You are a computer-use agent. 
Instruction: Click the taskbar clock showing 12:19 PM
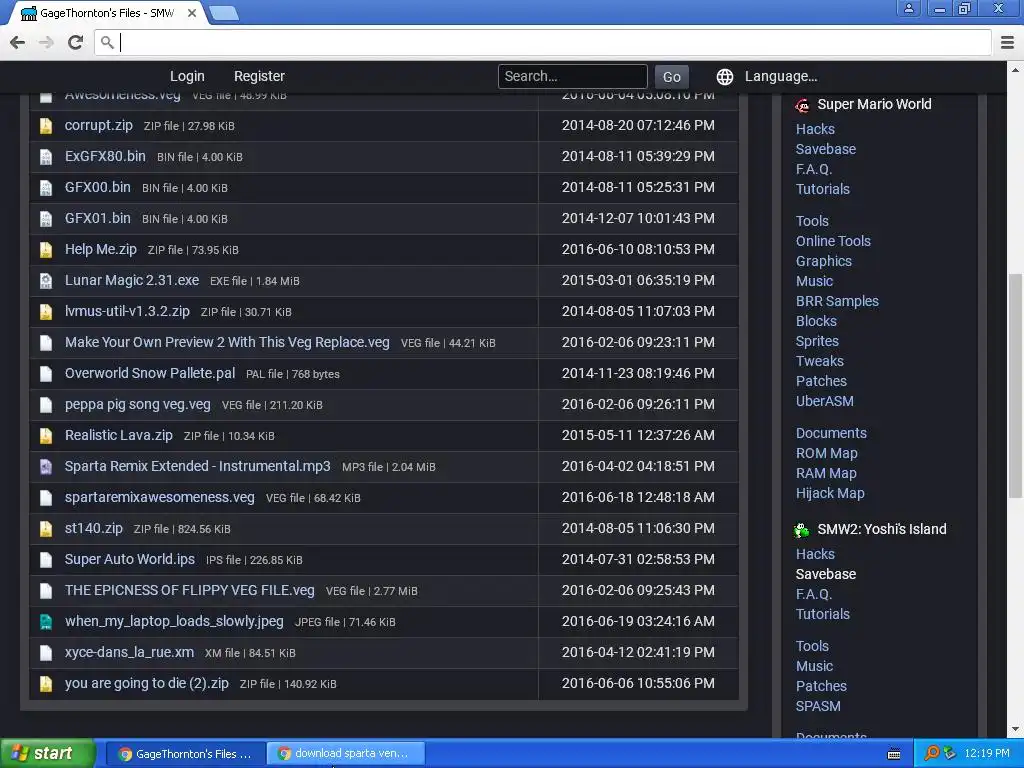coord(987,753)
